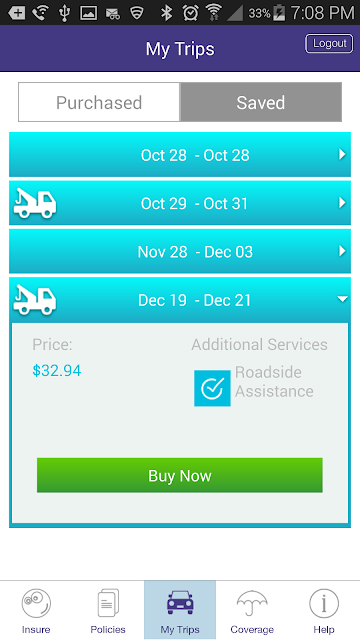The width and height of the screenshot is (360, 640).
Task: Switch to the Saved tab
Action: 261,102
